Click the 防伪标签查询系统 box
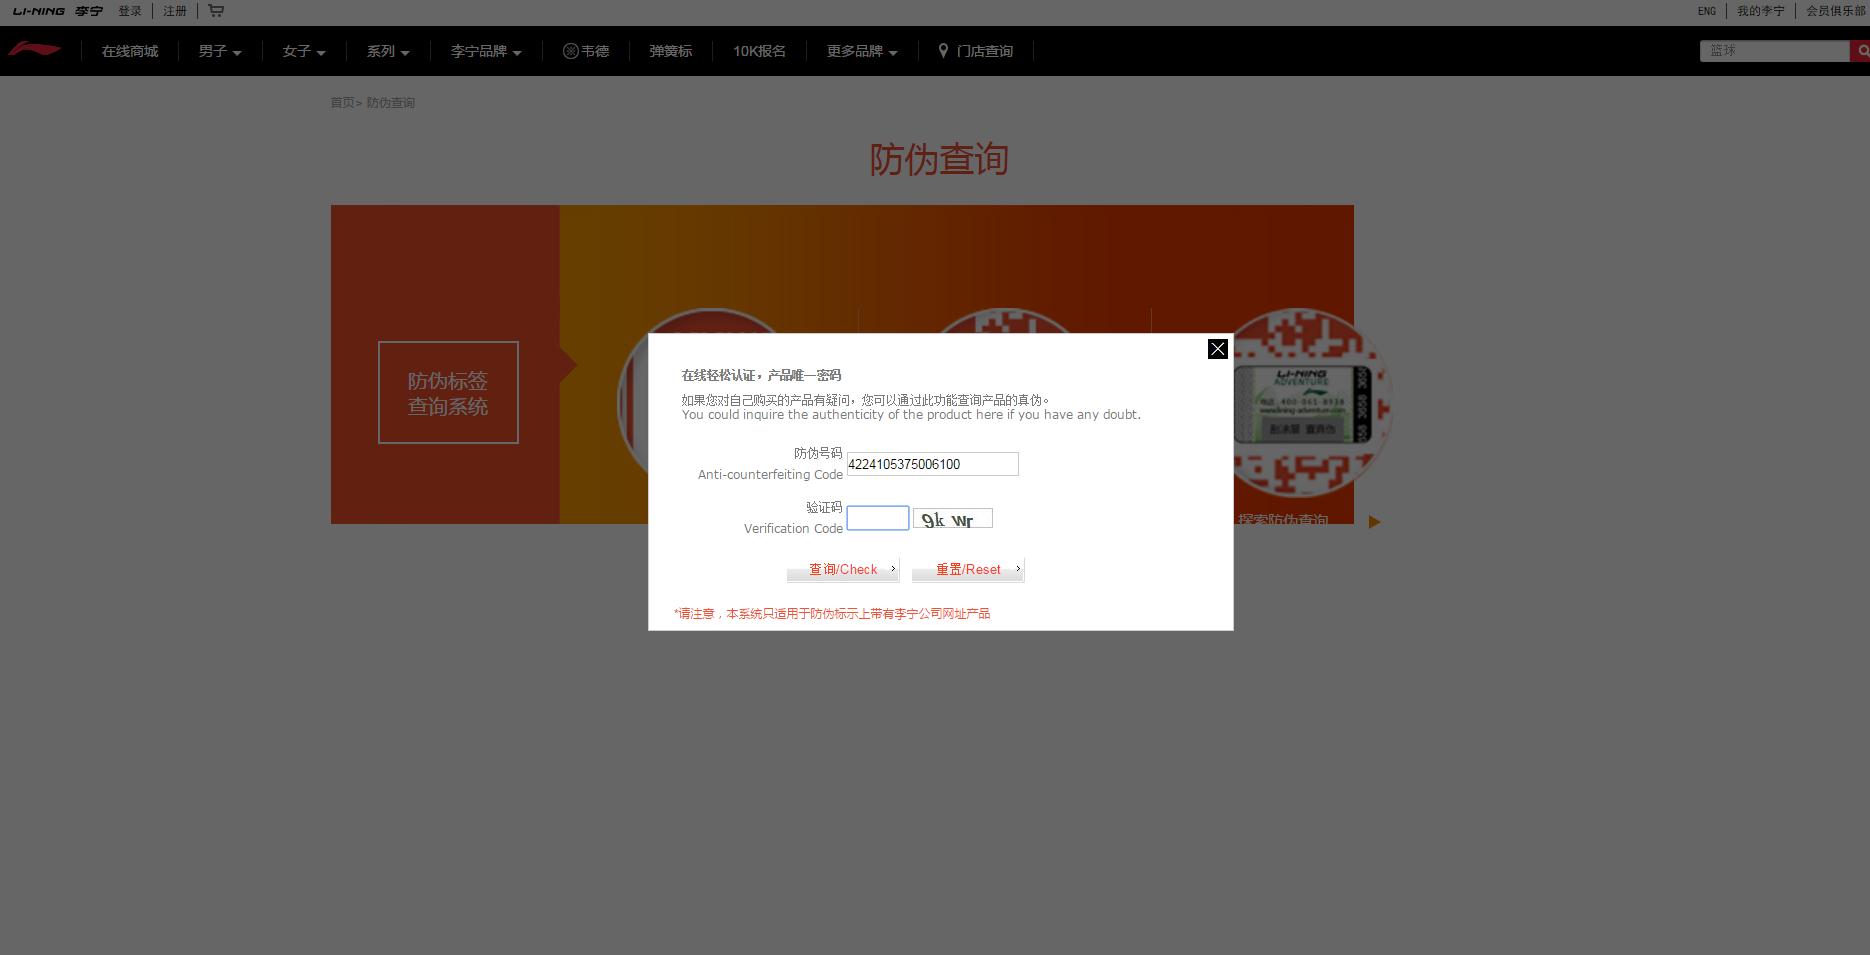 pos(448,393)
